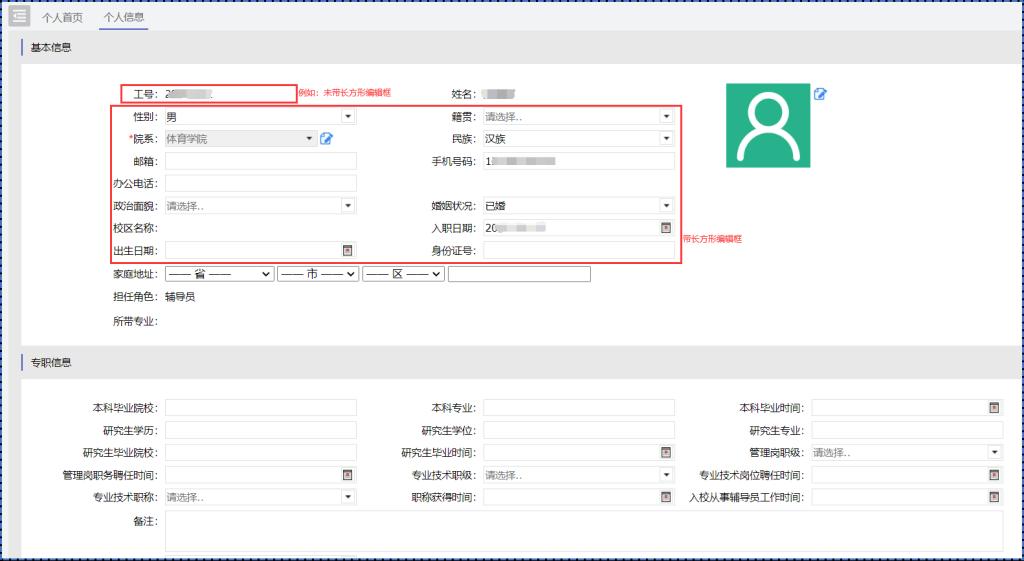1024x561 pixels.
Task: Click calendar icon in 研究生毕业时间 field
Action: click(x=666, y=453)
